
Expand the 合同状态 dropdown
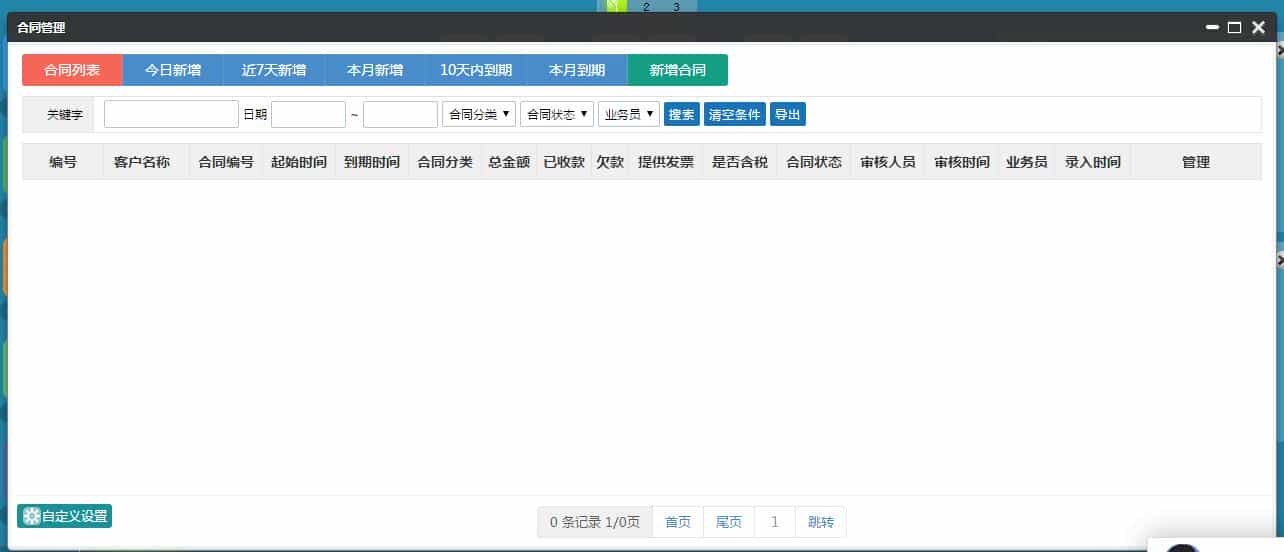click(557, 114)
